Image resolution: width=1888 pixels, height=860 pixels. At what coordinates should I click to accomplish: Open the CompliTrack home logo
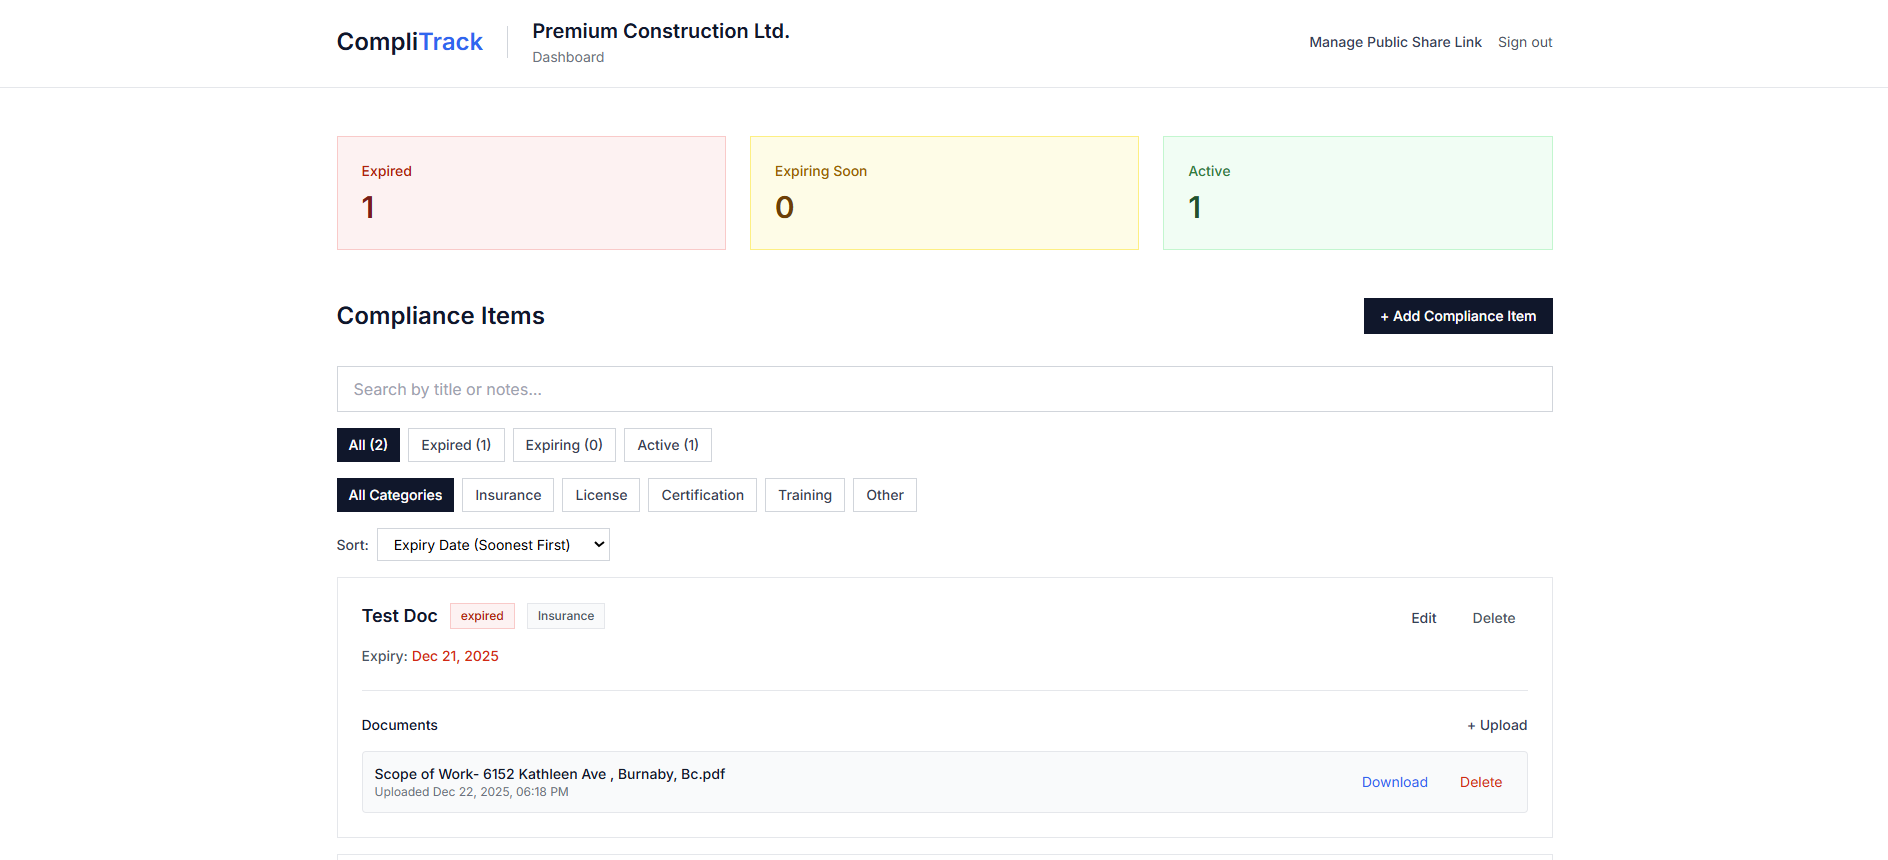(409, 41)
